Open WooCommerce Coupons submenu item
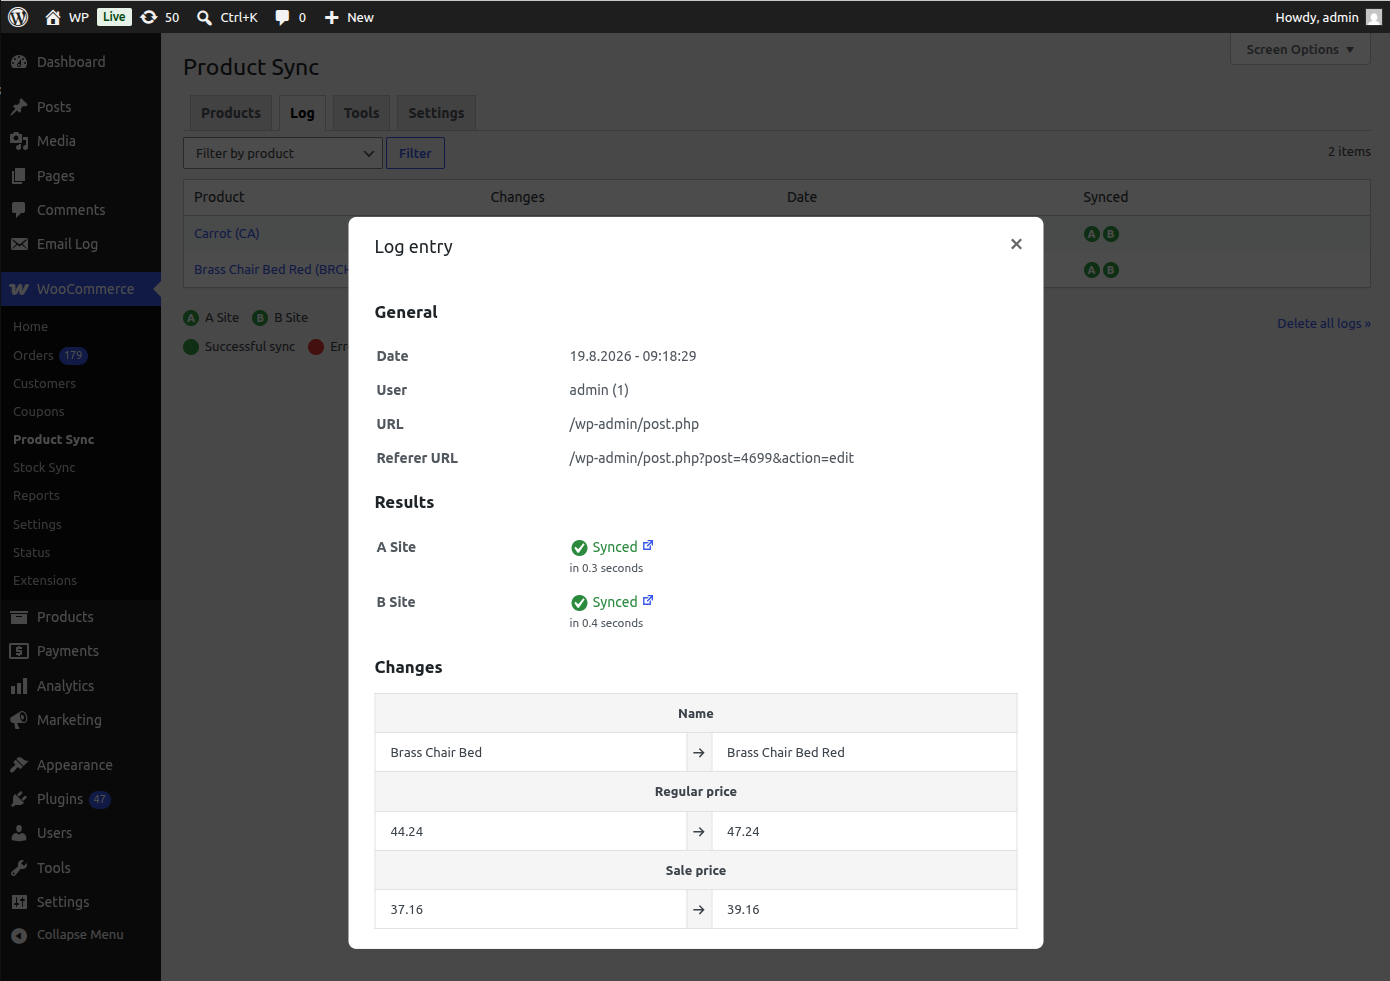1390x981 pixels. 39,412
